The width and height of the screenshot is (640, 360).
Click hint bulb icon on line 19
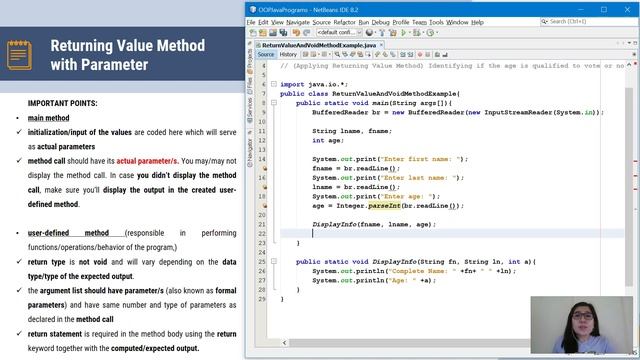[x=264, y=206]
